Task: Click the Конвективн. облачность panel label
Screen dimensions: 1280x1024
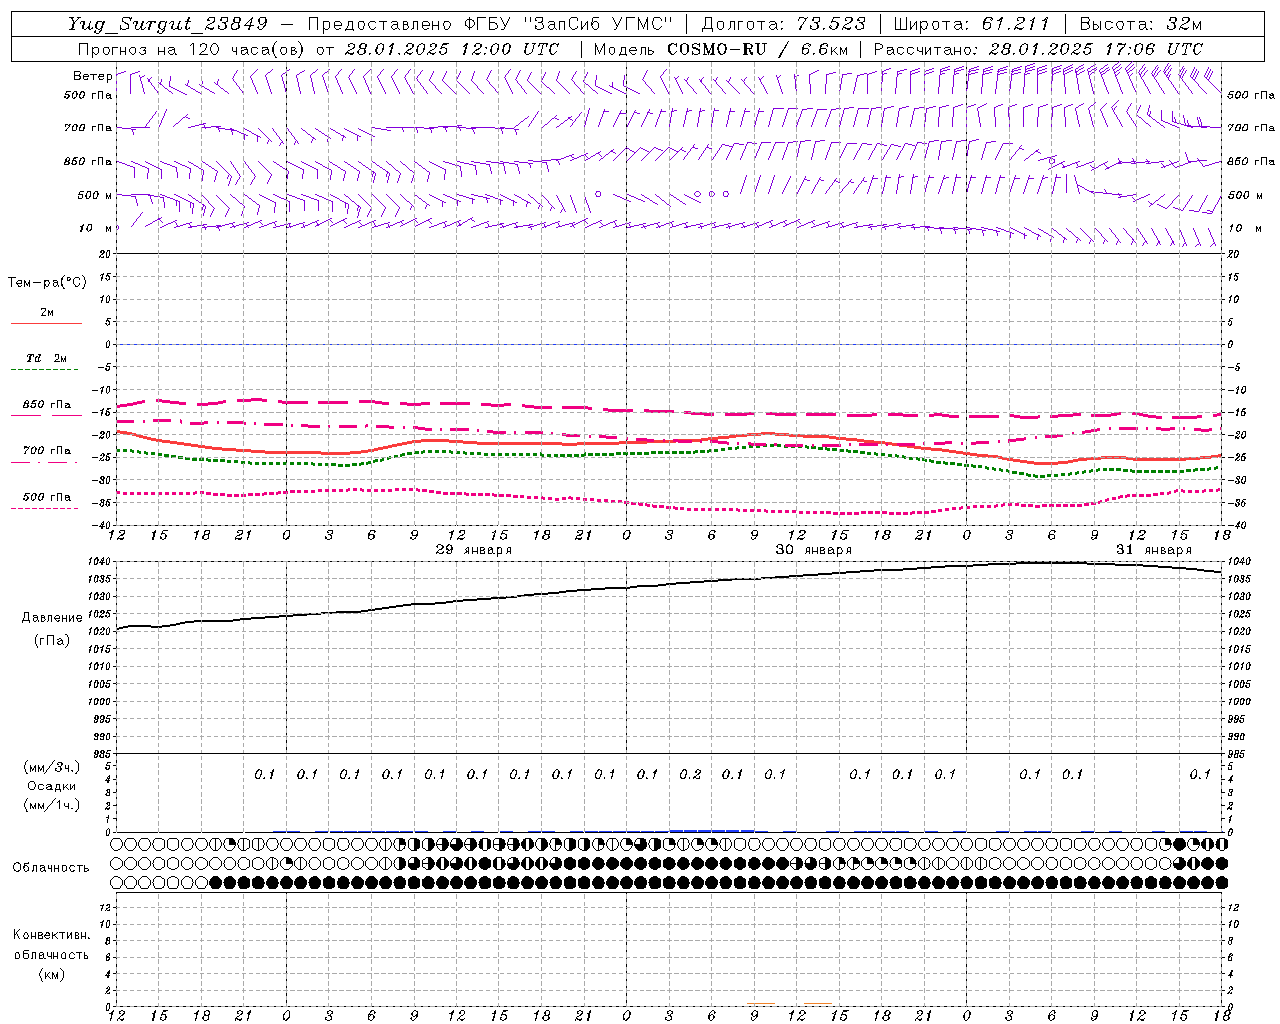Action: [x=51, y=945]
